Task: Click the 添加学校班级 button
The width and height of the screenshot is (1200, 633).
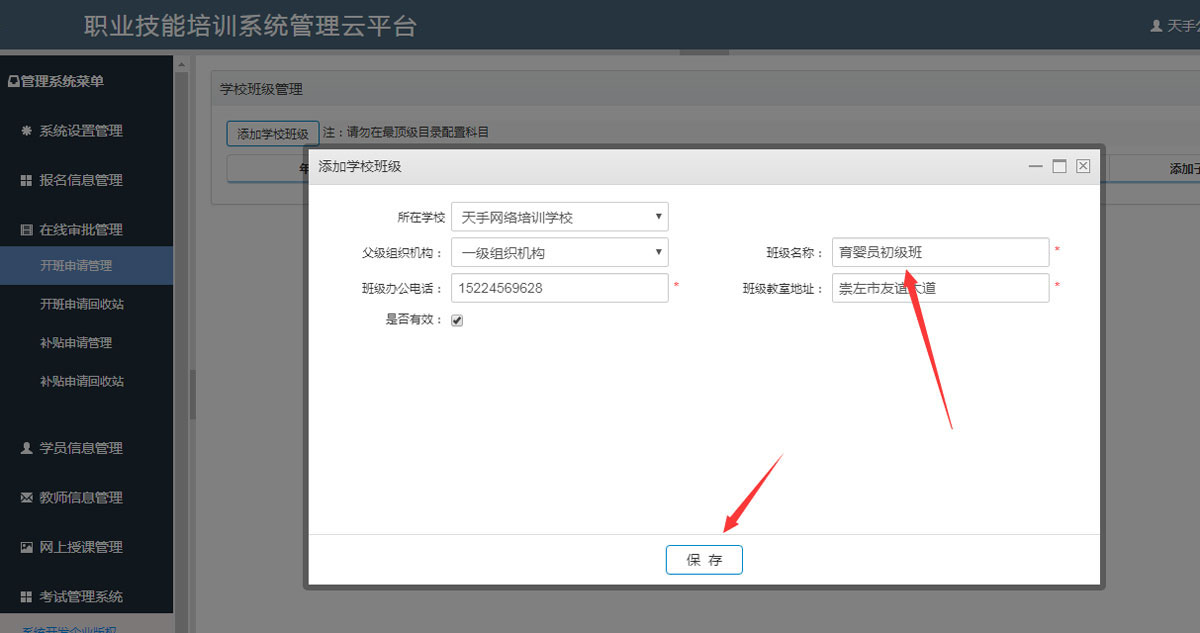Action: (x=272, y=134)
